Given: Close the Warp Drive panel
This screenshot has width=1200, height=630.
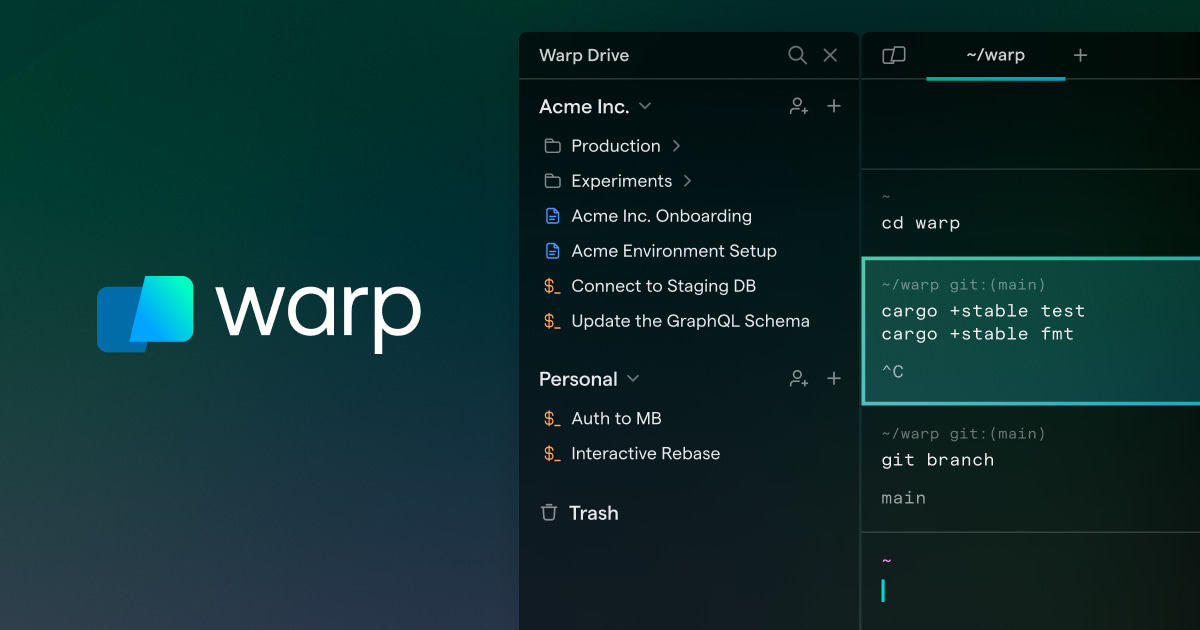Looking at the screenshot, I should point(830,55).
